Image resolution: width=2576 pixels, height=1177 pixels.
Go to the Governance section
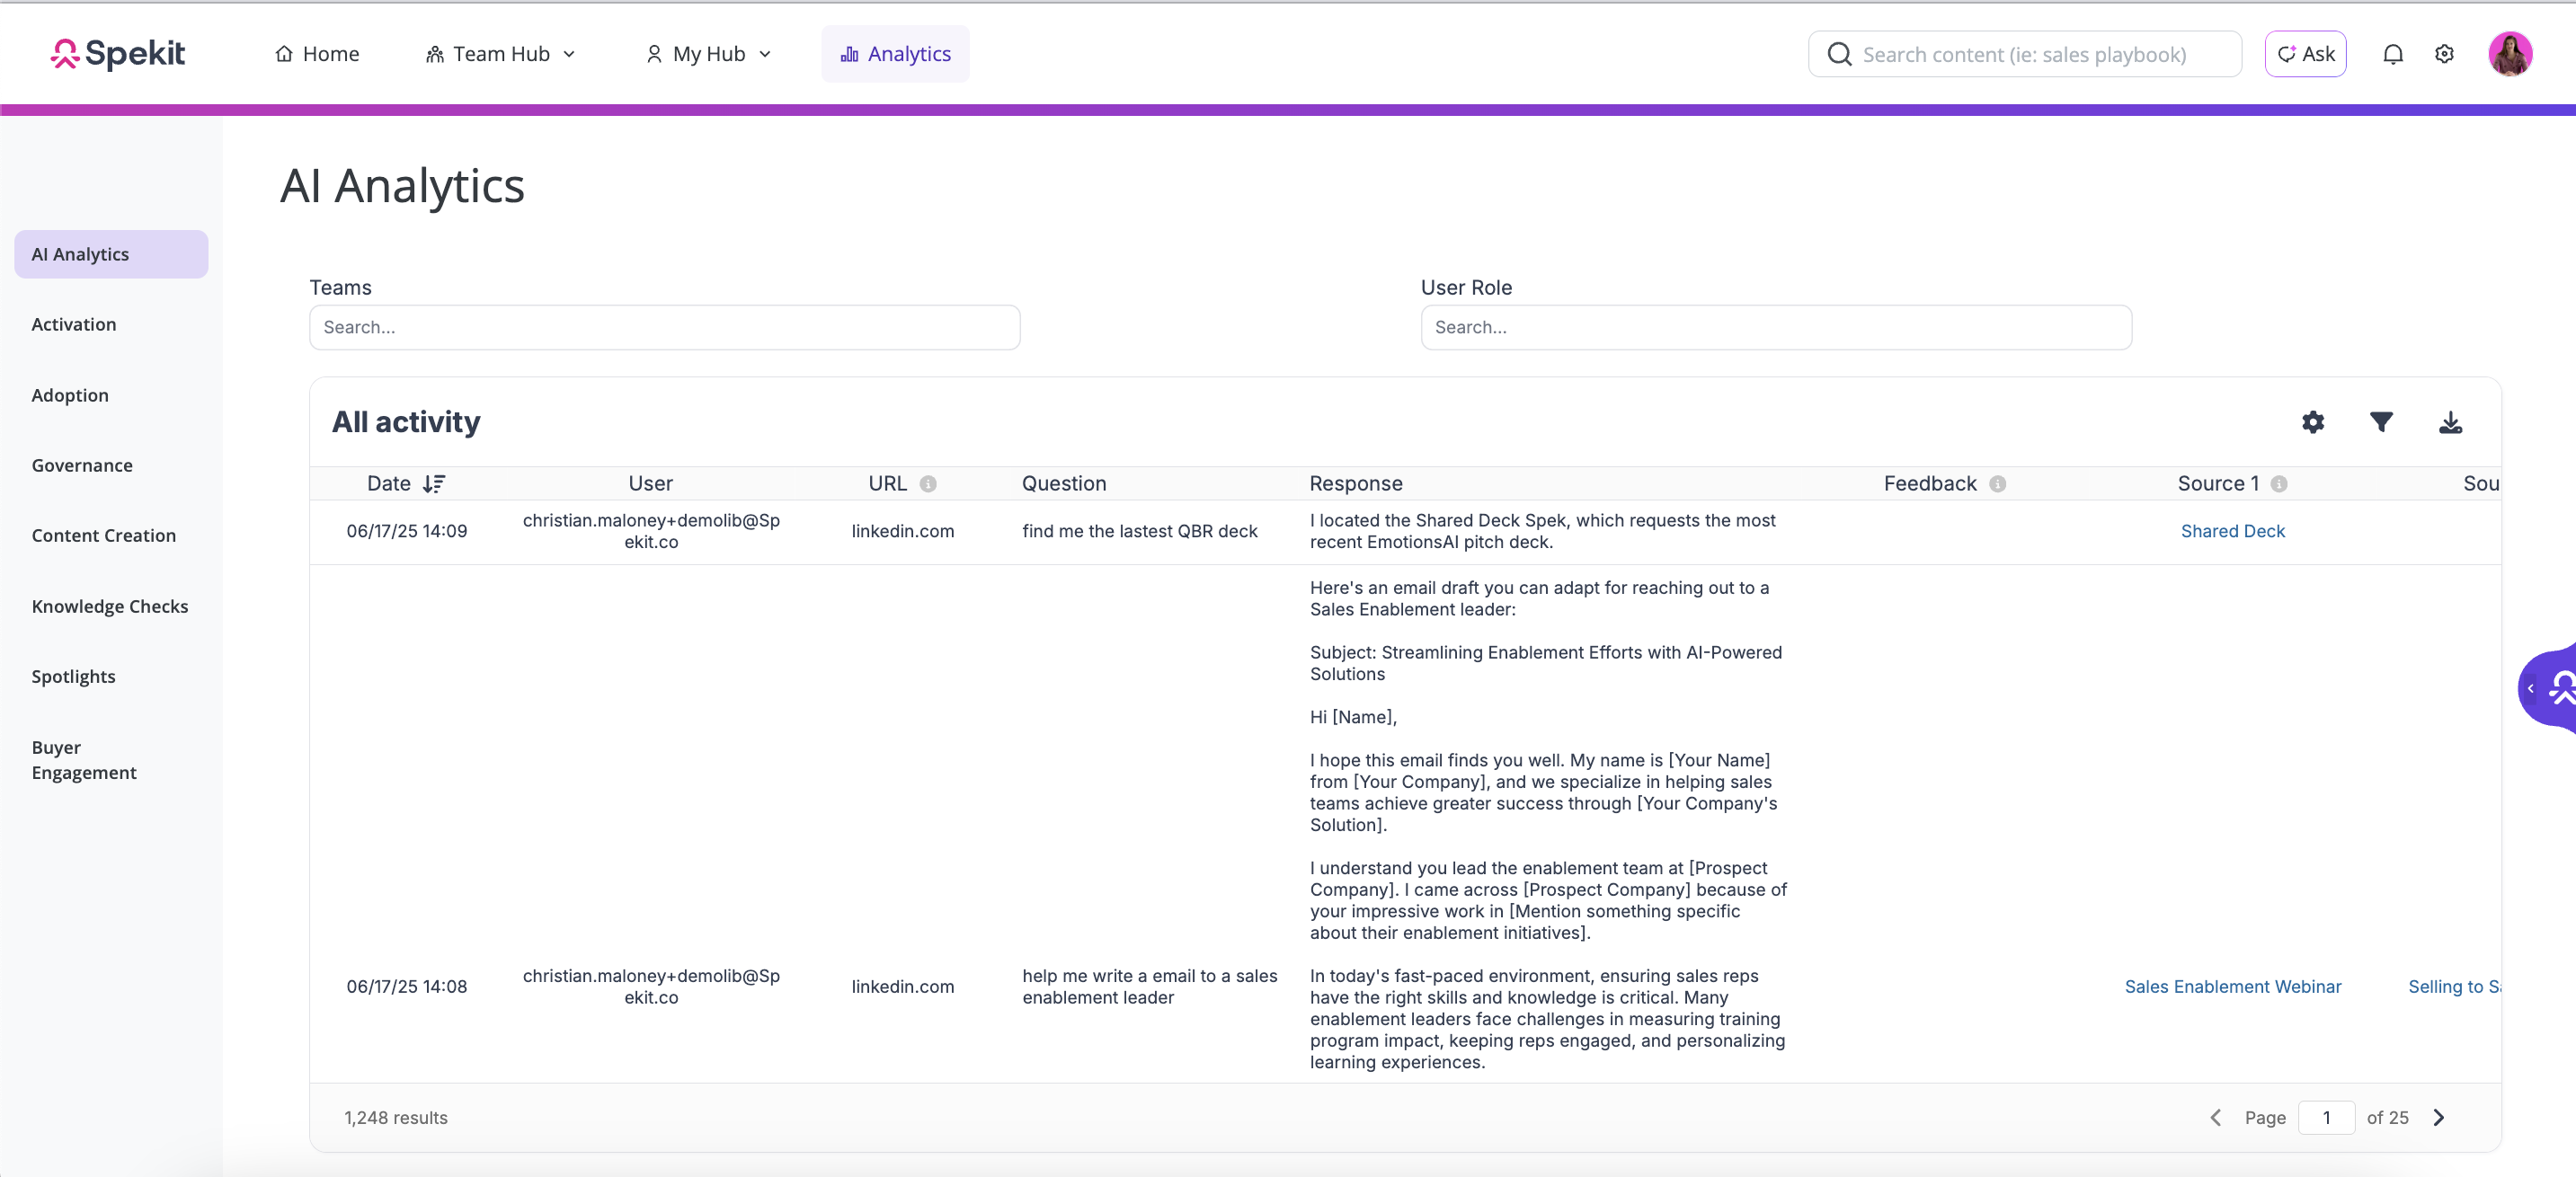coord(82,465)
